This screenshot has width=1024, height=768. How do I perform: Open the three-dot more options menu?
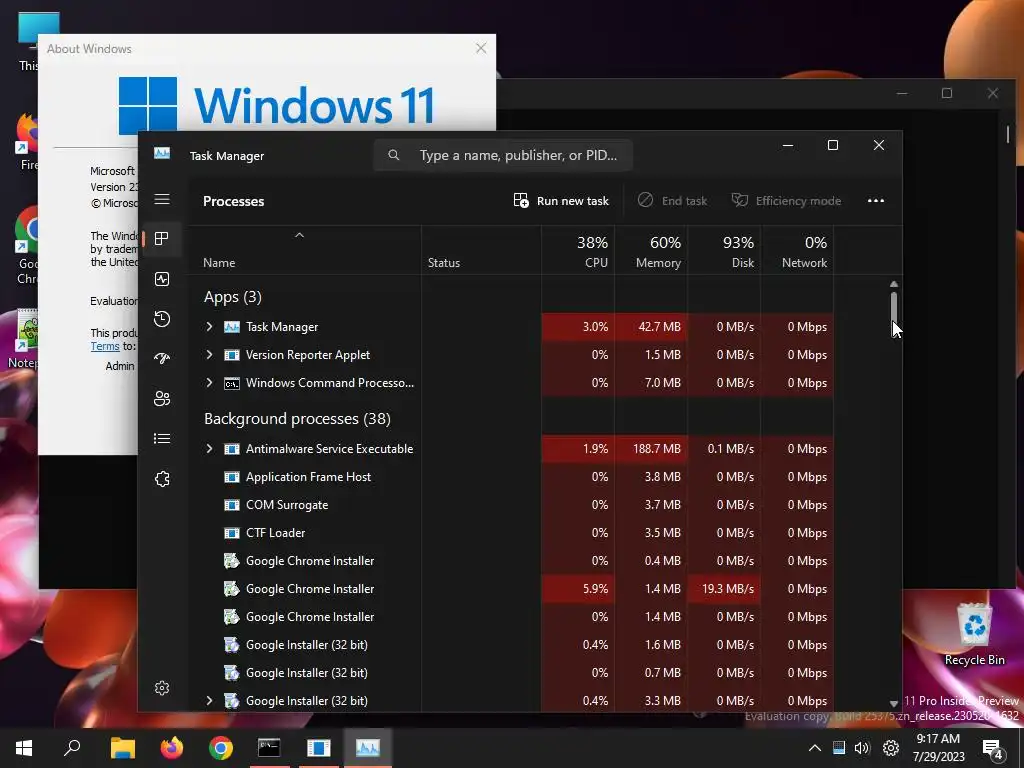(x=876, y=200)
